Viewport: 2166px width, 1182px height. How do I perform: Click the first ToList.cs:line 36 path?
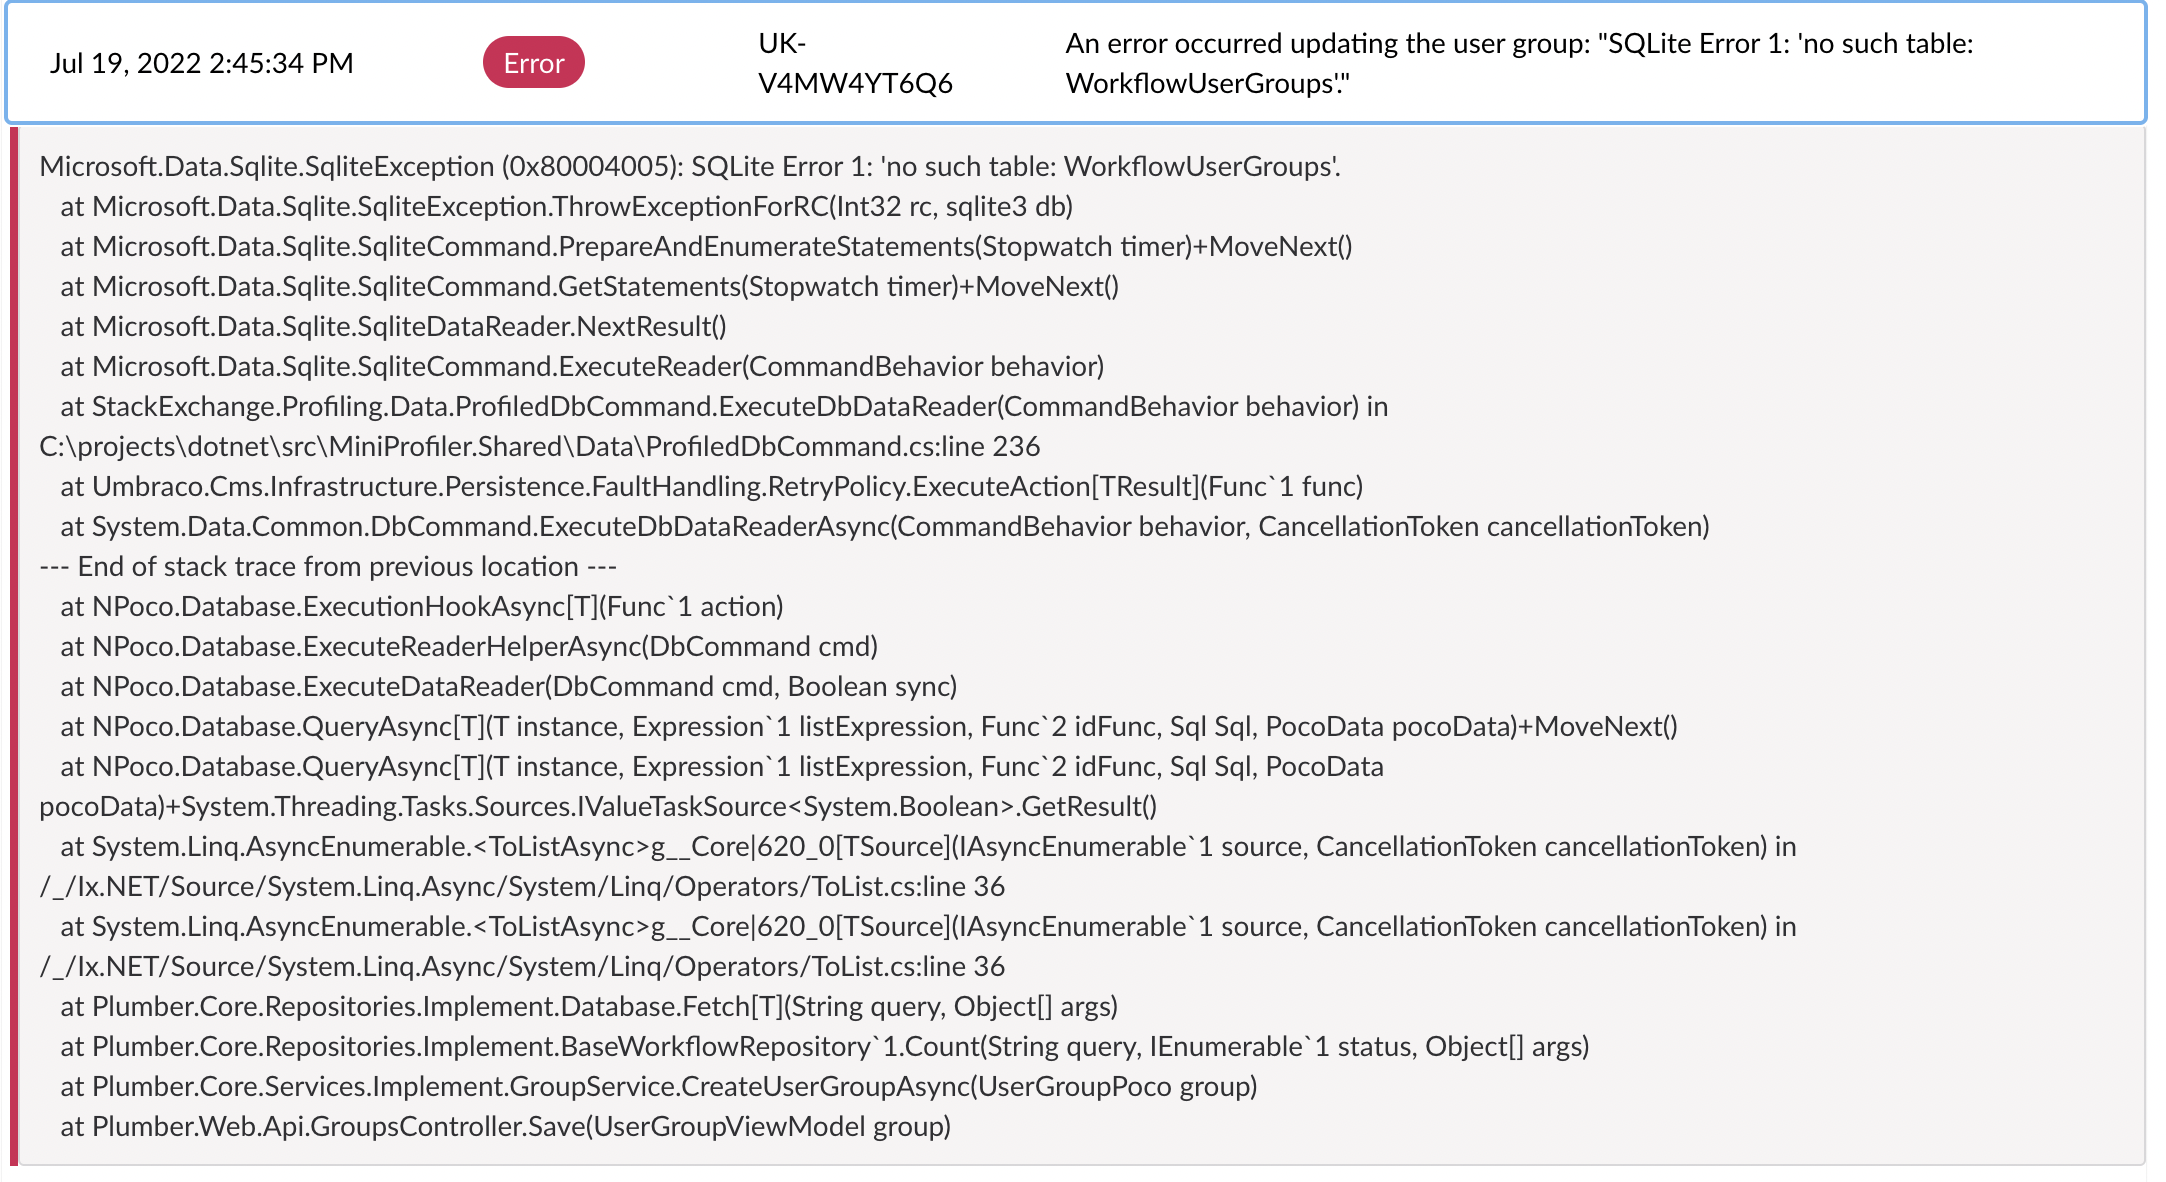(x=522, y=886)
